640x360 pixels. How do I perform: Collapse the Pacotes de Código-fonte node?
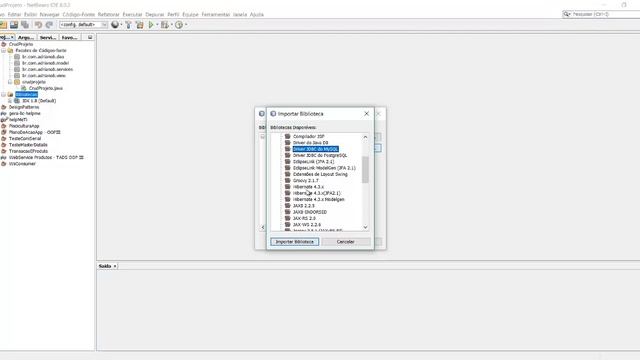pyautogui.click(x=4, y=51)
